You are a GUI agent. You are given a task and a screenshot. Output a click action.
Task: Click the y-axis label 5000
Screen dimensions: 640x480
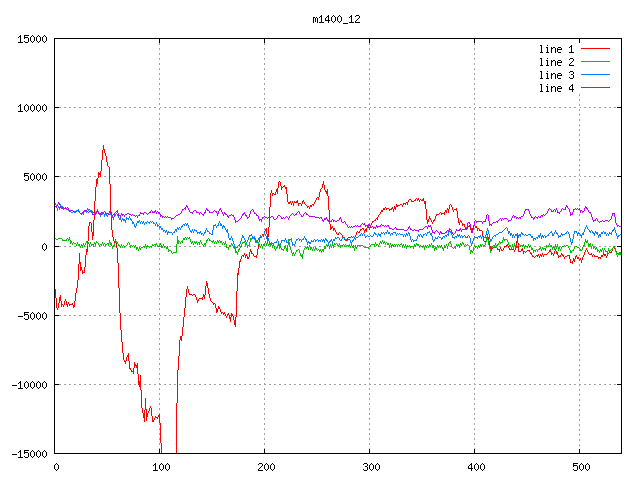pyautogui.click(x=35, y=178)
